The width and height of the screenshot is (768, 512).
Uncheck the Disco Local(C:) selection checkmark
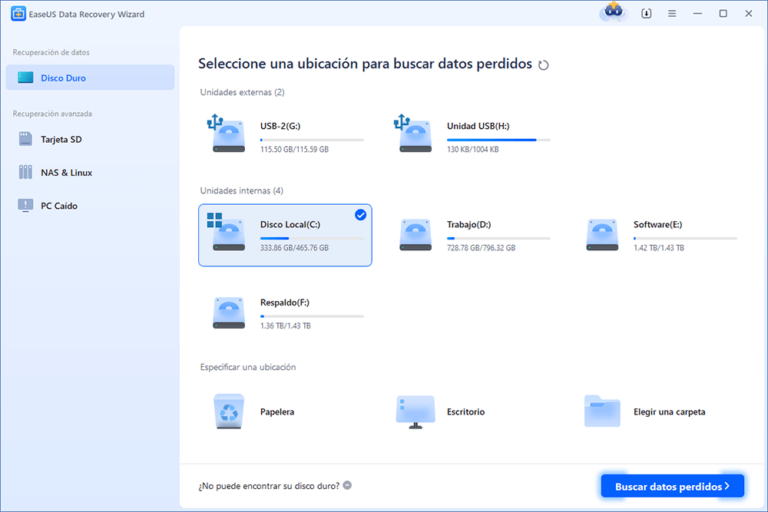tap(360, 215)
